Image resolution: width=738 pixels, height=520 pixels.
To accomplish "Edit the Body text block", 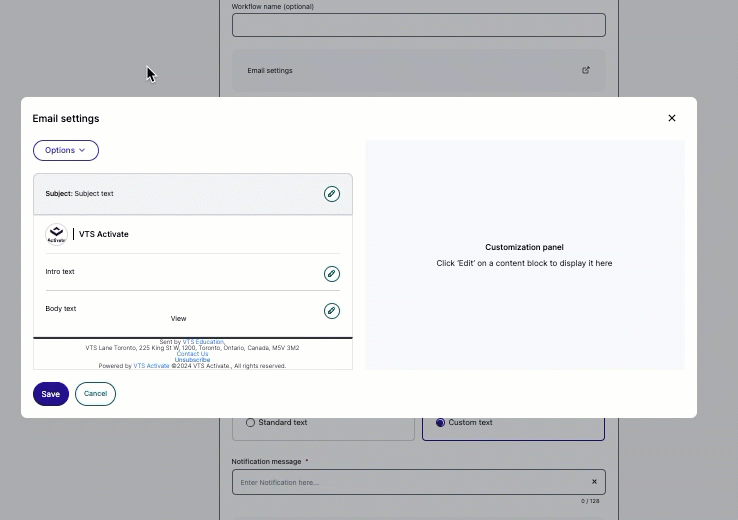I will tap(332, 311).
